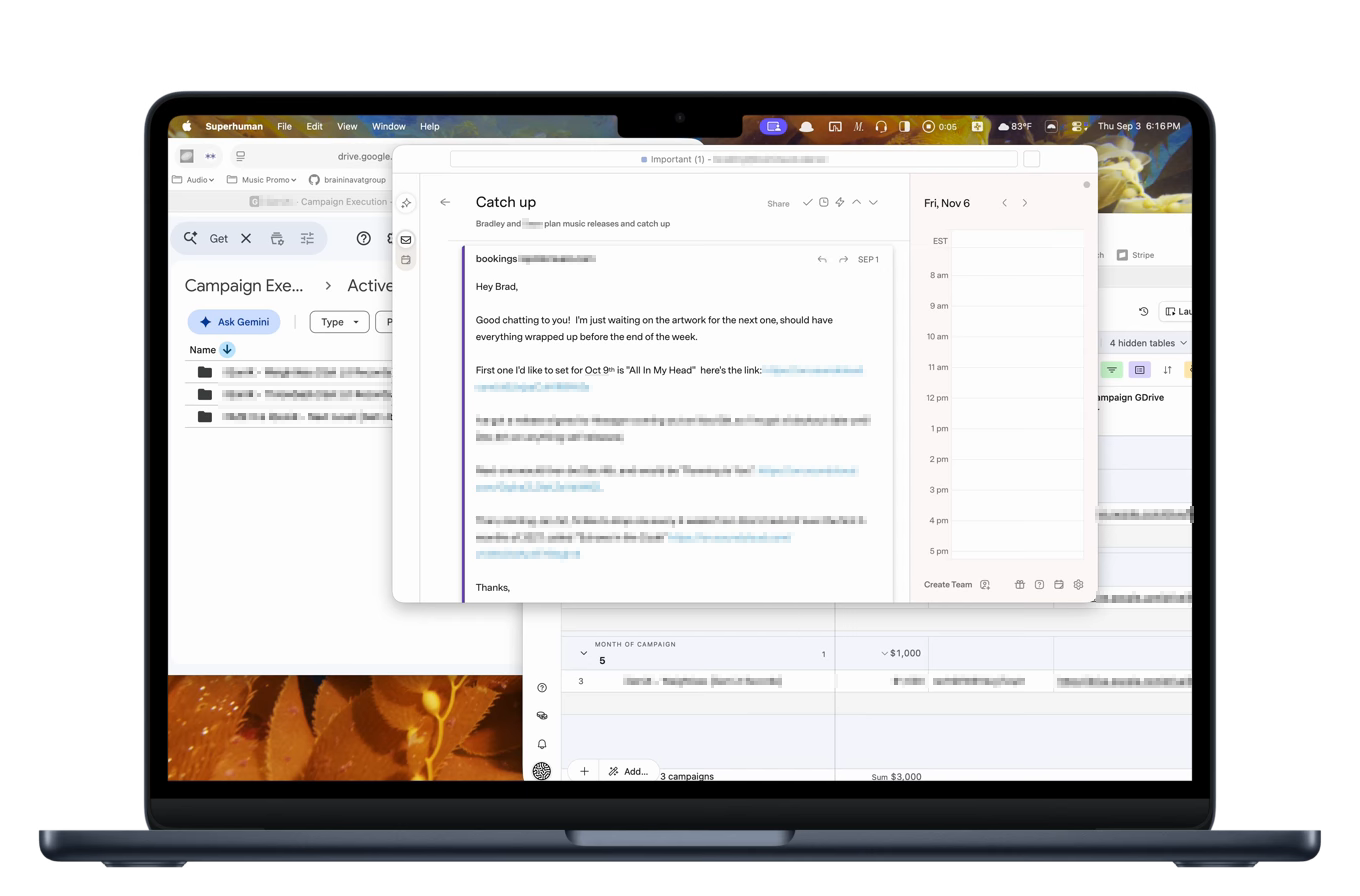Image resolution: width=1360 pixels, height=896 pixels.
Task: Collapse the Month of Campaign 5 group
Action: click(x=584, y=653)
